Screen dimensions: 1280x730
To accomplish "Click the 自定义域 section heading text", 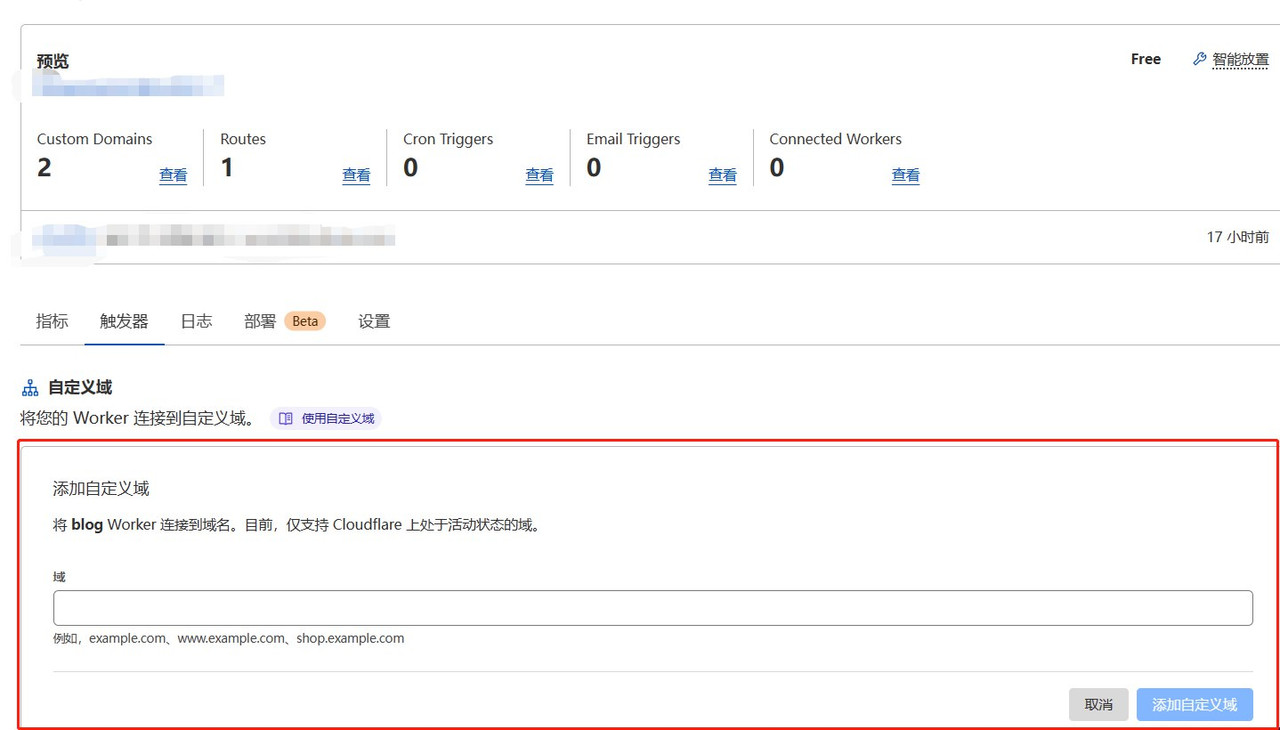I will click(80, 387).
